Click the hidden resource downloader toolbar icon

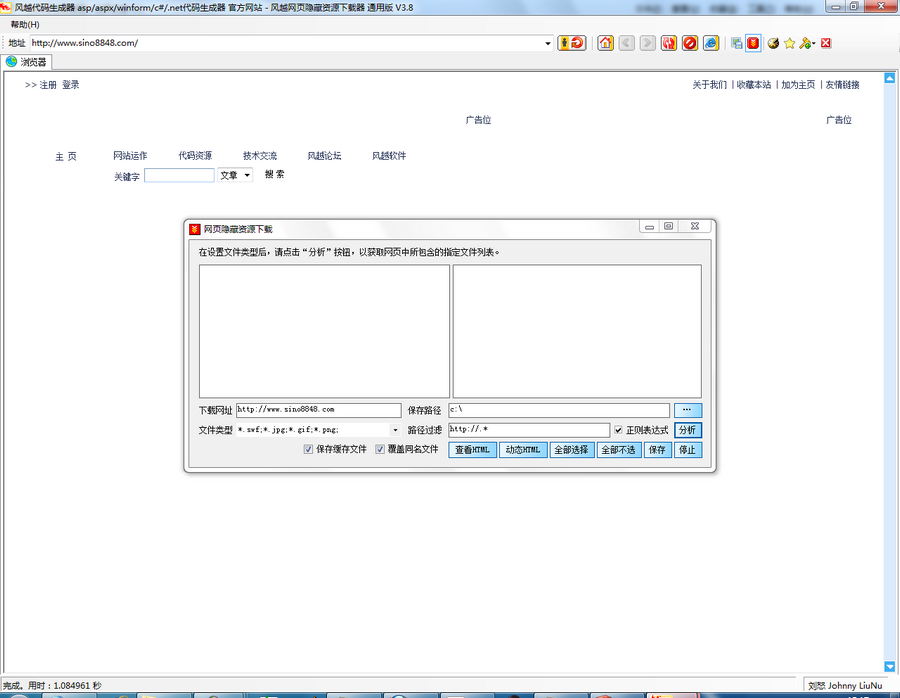(x=753, y=43)
